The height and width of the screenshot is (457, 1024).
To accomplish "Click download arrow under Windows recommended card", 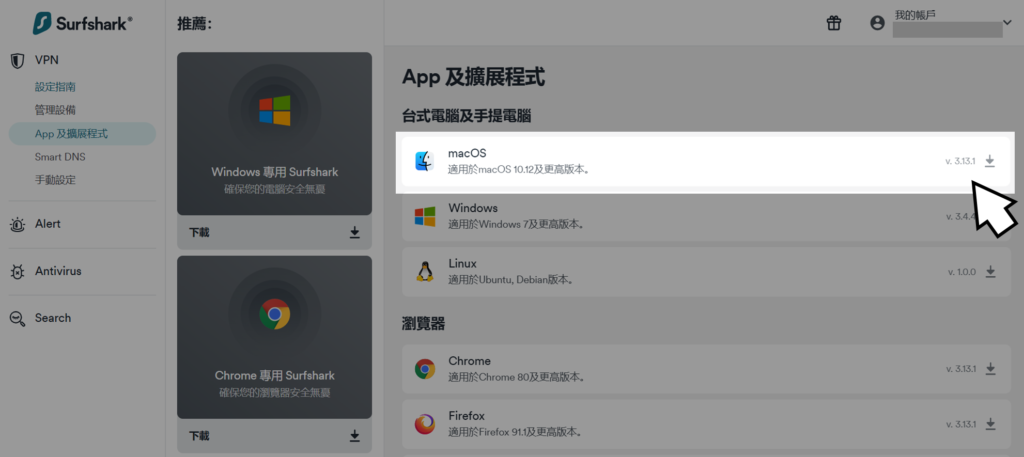I will click(x=355, y=232).
